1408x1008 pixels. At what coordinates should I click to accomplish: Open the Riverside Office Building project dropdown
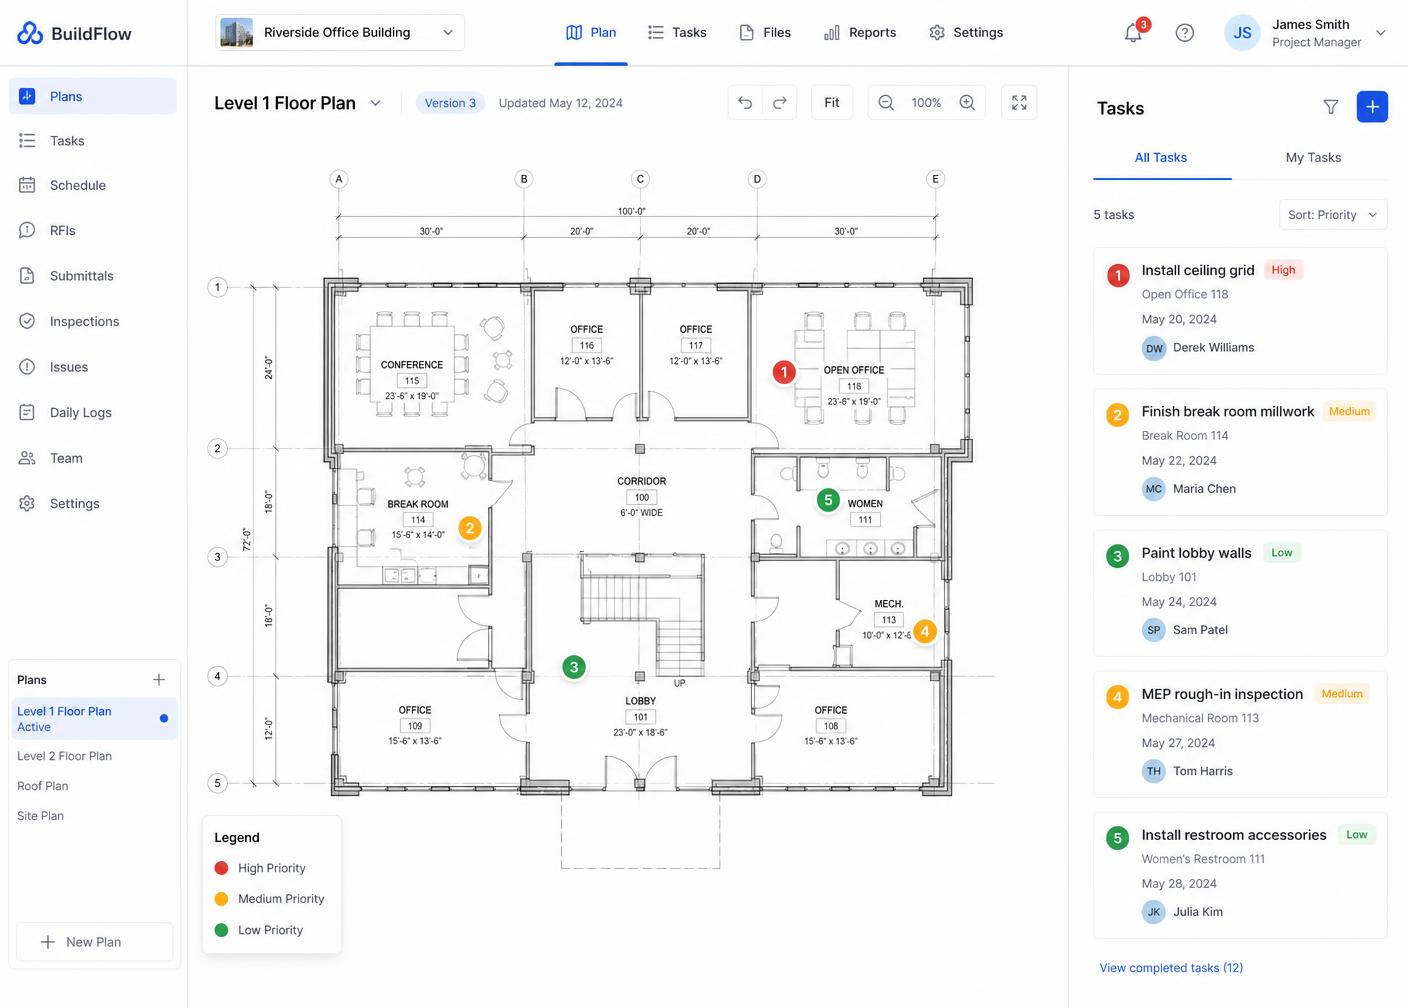point(340,32)
